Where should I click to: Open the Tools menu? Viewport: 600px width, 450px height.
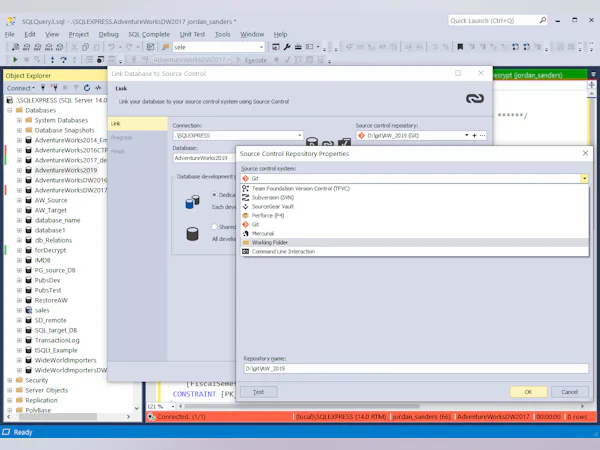[x=222, y=34]
